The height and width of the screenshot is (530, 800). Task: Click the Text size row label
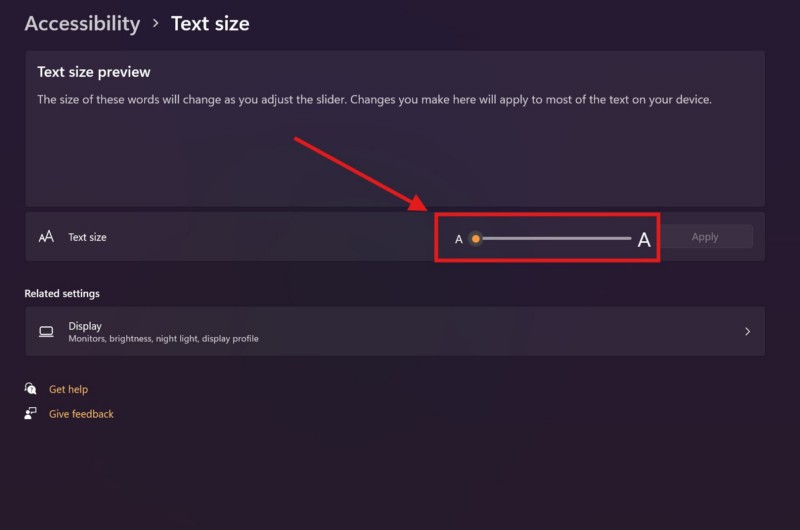pyautogui.click(x=87, y=237)
